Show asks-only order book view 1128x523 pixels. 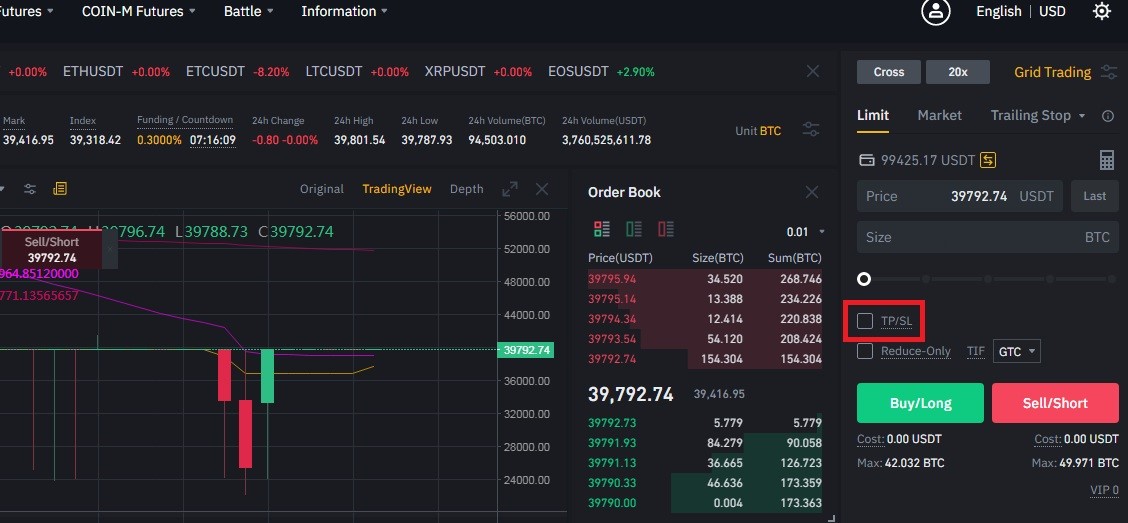coord(665,229)
